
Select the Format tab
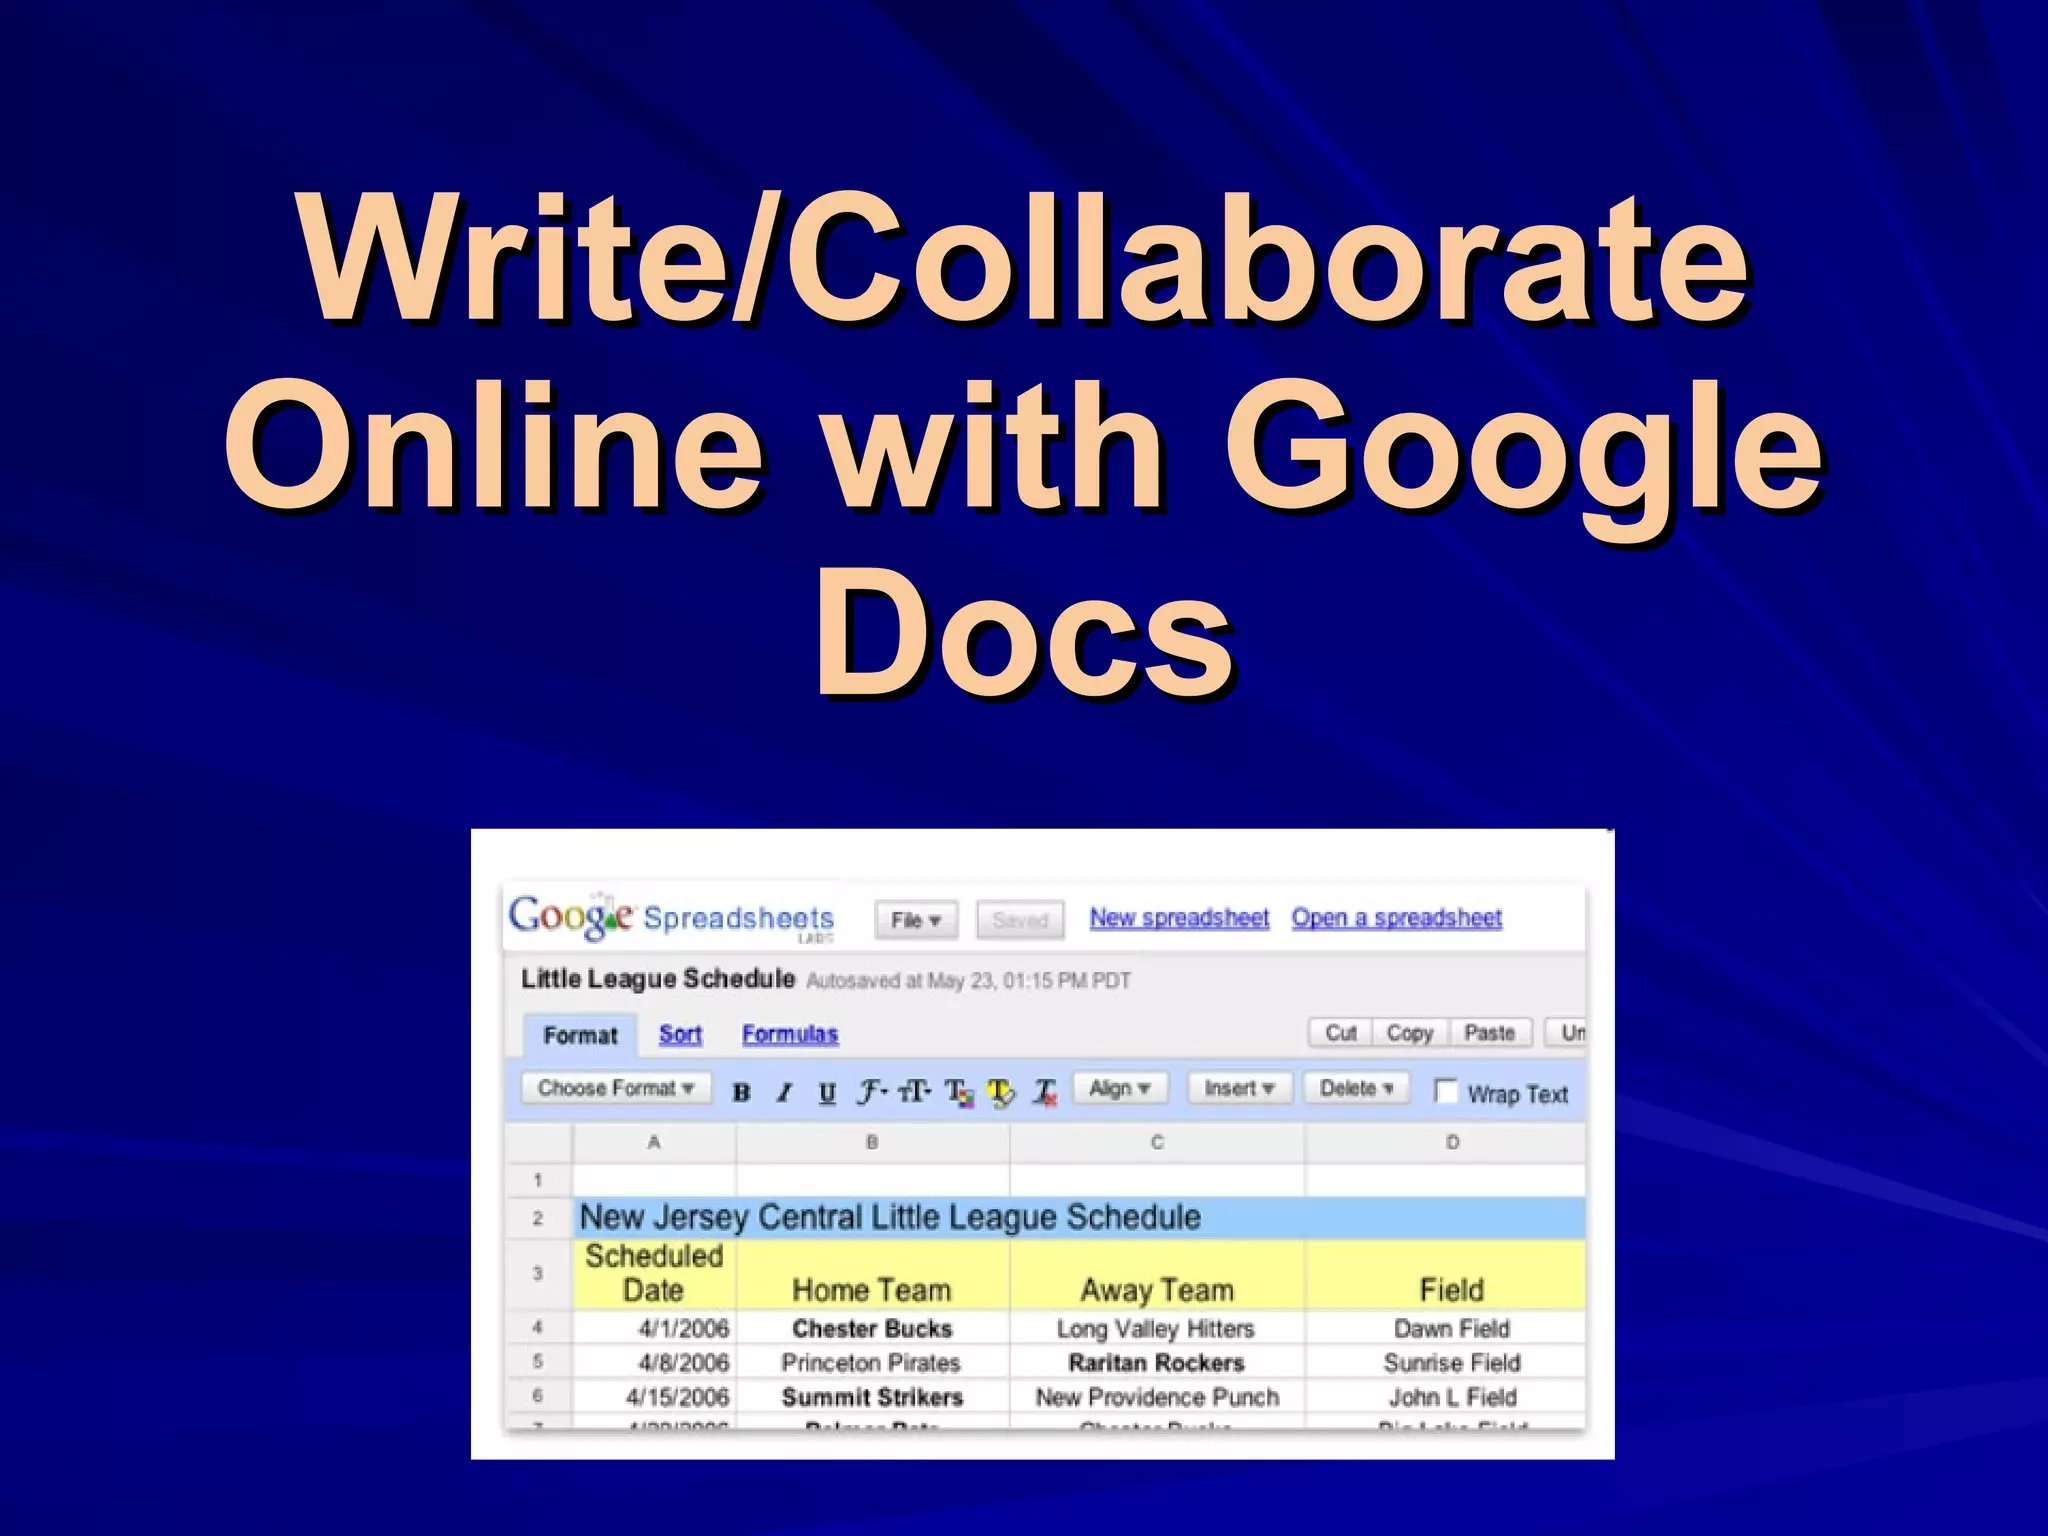(x=580, y=1035)
